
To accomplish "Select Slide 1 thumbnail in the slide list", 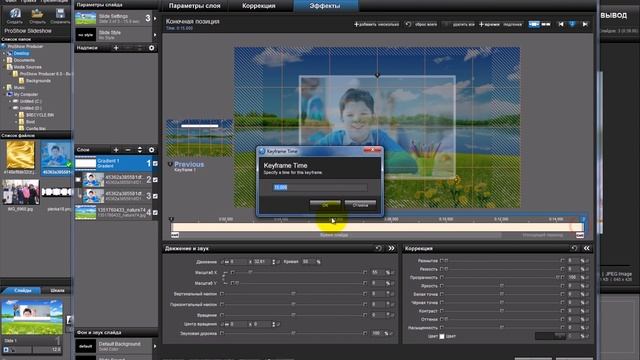I will 32,318.
